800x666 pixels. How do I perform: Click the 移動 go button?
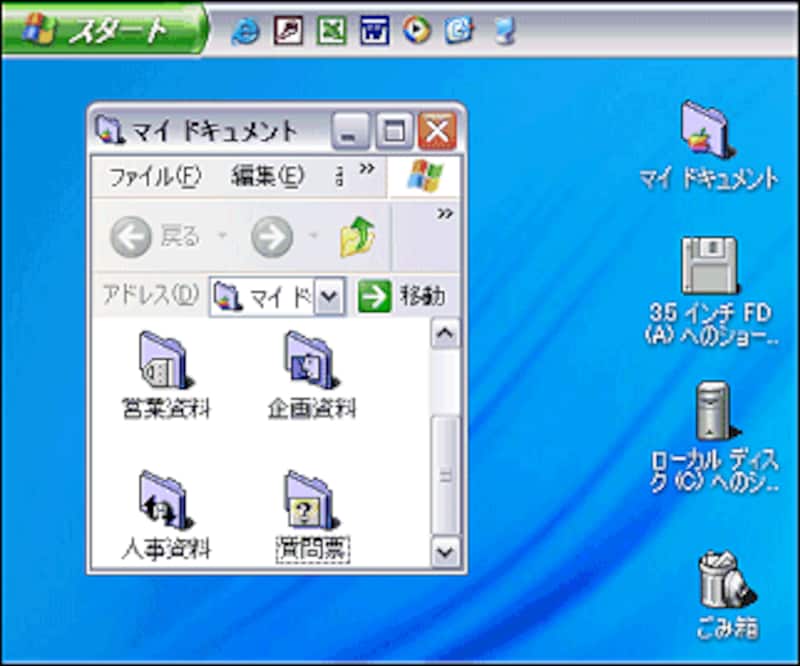[402, 296]
